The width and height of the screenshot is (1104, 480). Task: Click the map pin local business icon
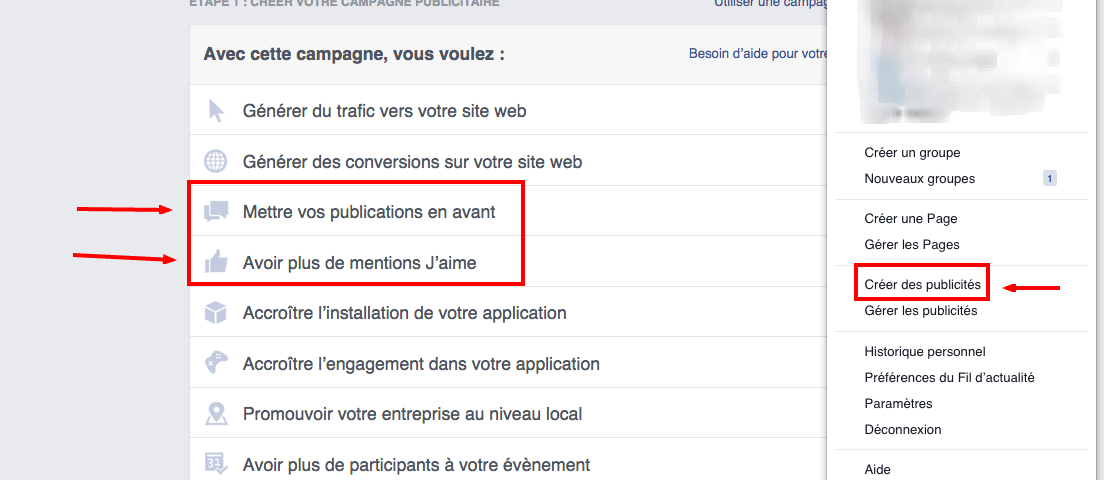tap(216, 413)
